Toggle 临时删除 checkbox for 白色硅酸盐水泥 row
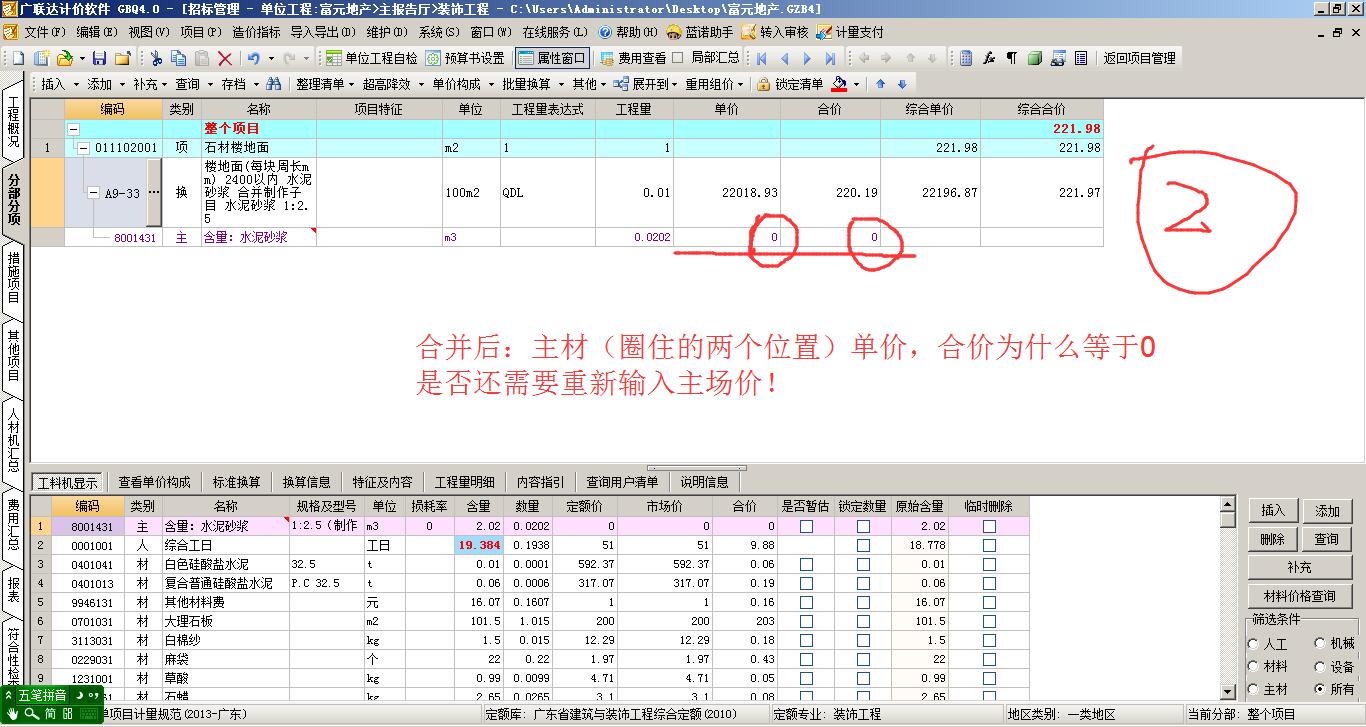 (989, 564)
